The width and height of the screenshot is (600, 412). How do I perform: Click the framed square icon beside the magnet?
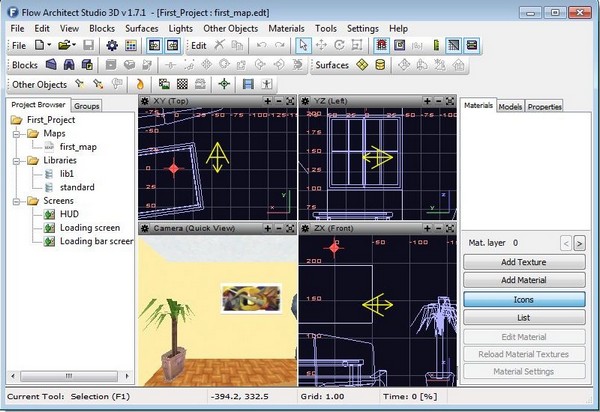399,45
